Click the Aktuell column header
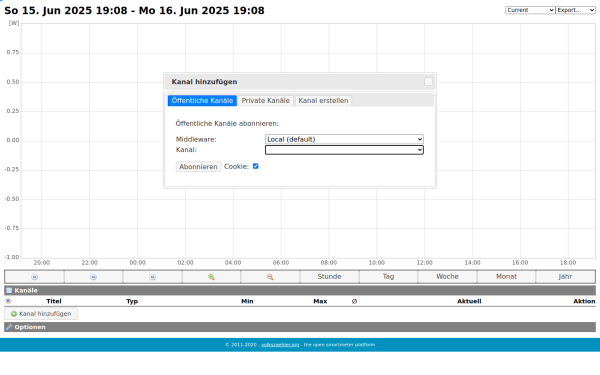The width and height of the screenshot is (600, 375). (x=469, y=301)
